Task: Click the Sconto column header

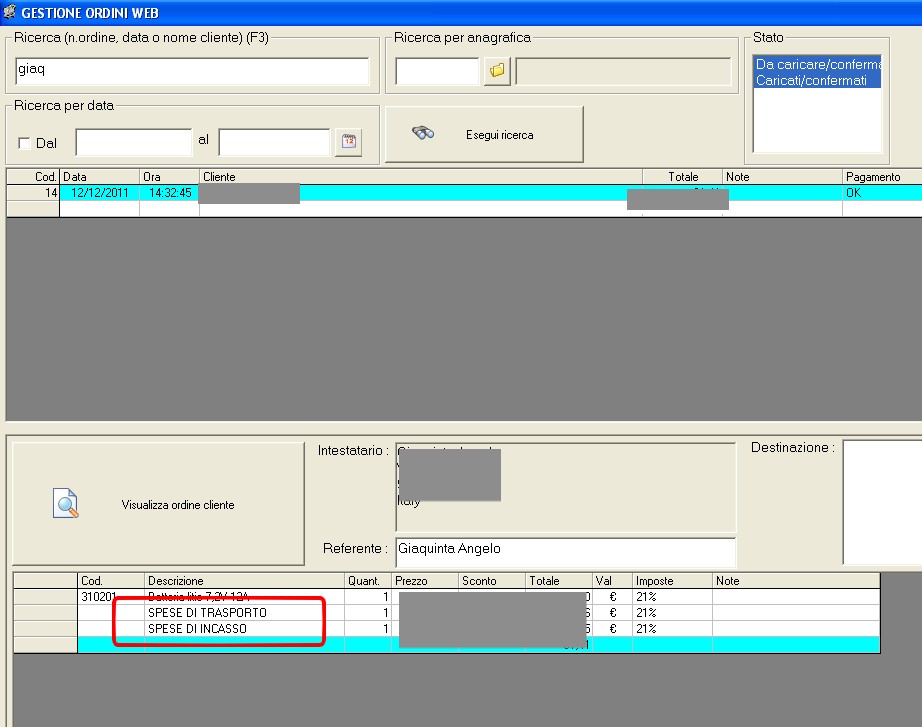Action: pyautogui.click(x=492, y=581)
